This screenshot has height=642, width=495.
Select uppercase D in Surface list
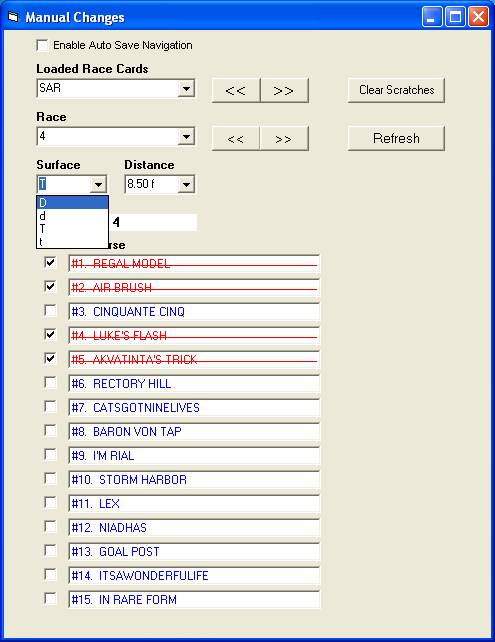tap(72, 203)
